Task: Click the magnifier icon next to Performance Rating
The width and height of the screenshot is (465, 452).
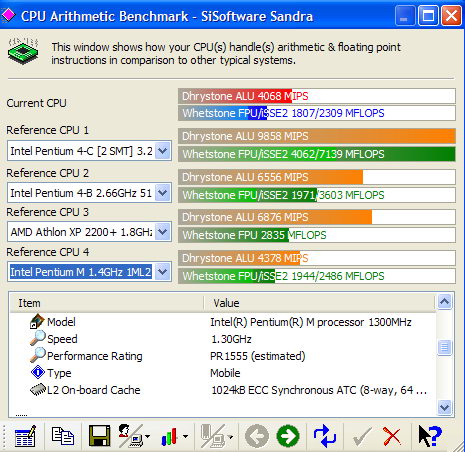Action: [37, 355]
